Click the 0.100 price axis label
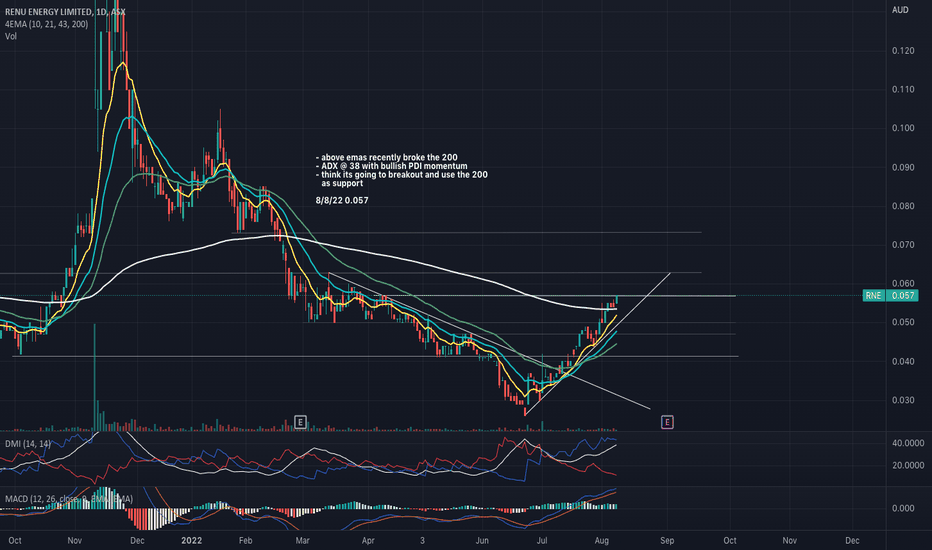The width and height of the screenshot is (932, 550). click(x=903, y=128)
